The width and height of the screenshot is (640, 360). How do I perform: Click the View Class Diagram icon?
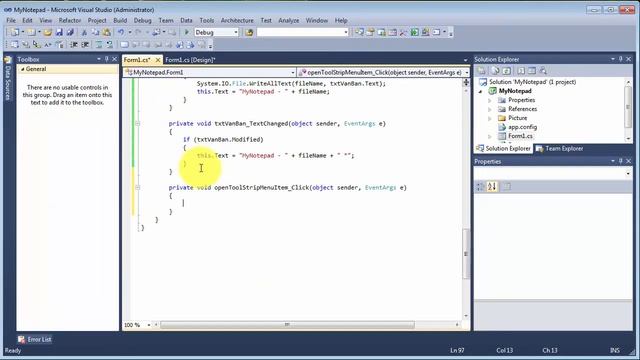point(543,71)
